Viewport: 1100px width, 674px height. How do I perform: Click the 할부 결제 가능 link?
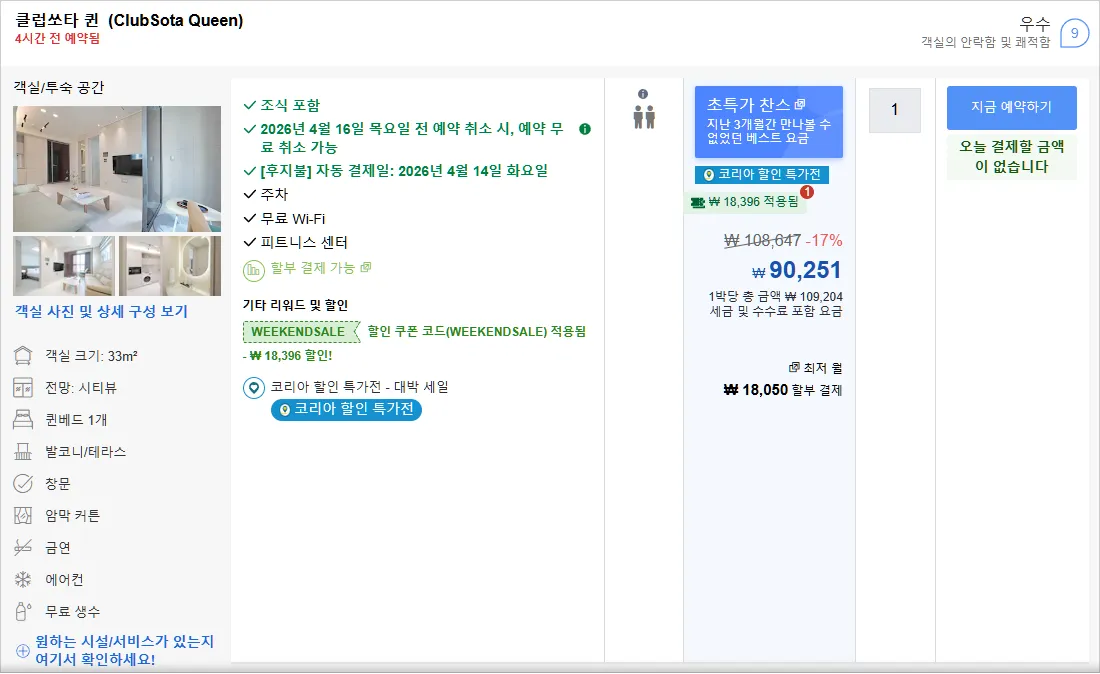[x=321, y=268]
